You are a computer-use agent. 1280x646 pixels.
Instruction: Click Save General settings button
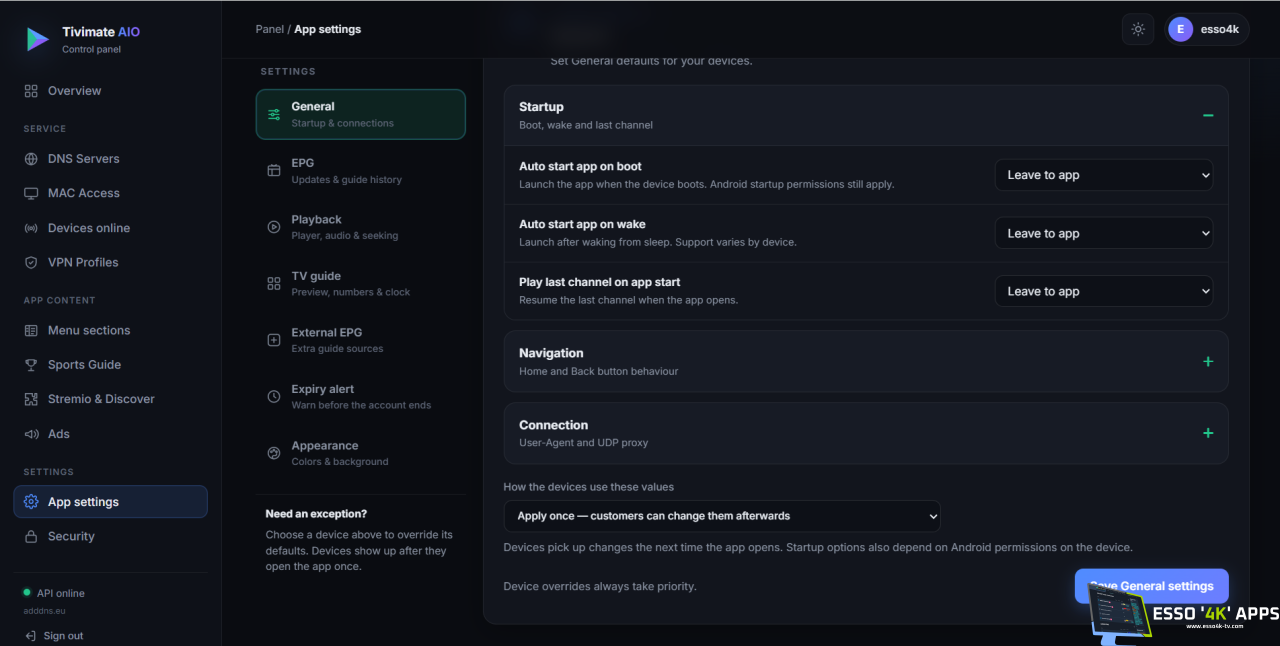click(1151, 586)
